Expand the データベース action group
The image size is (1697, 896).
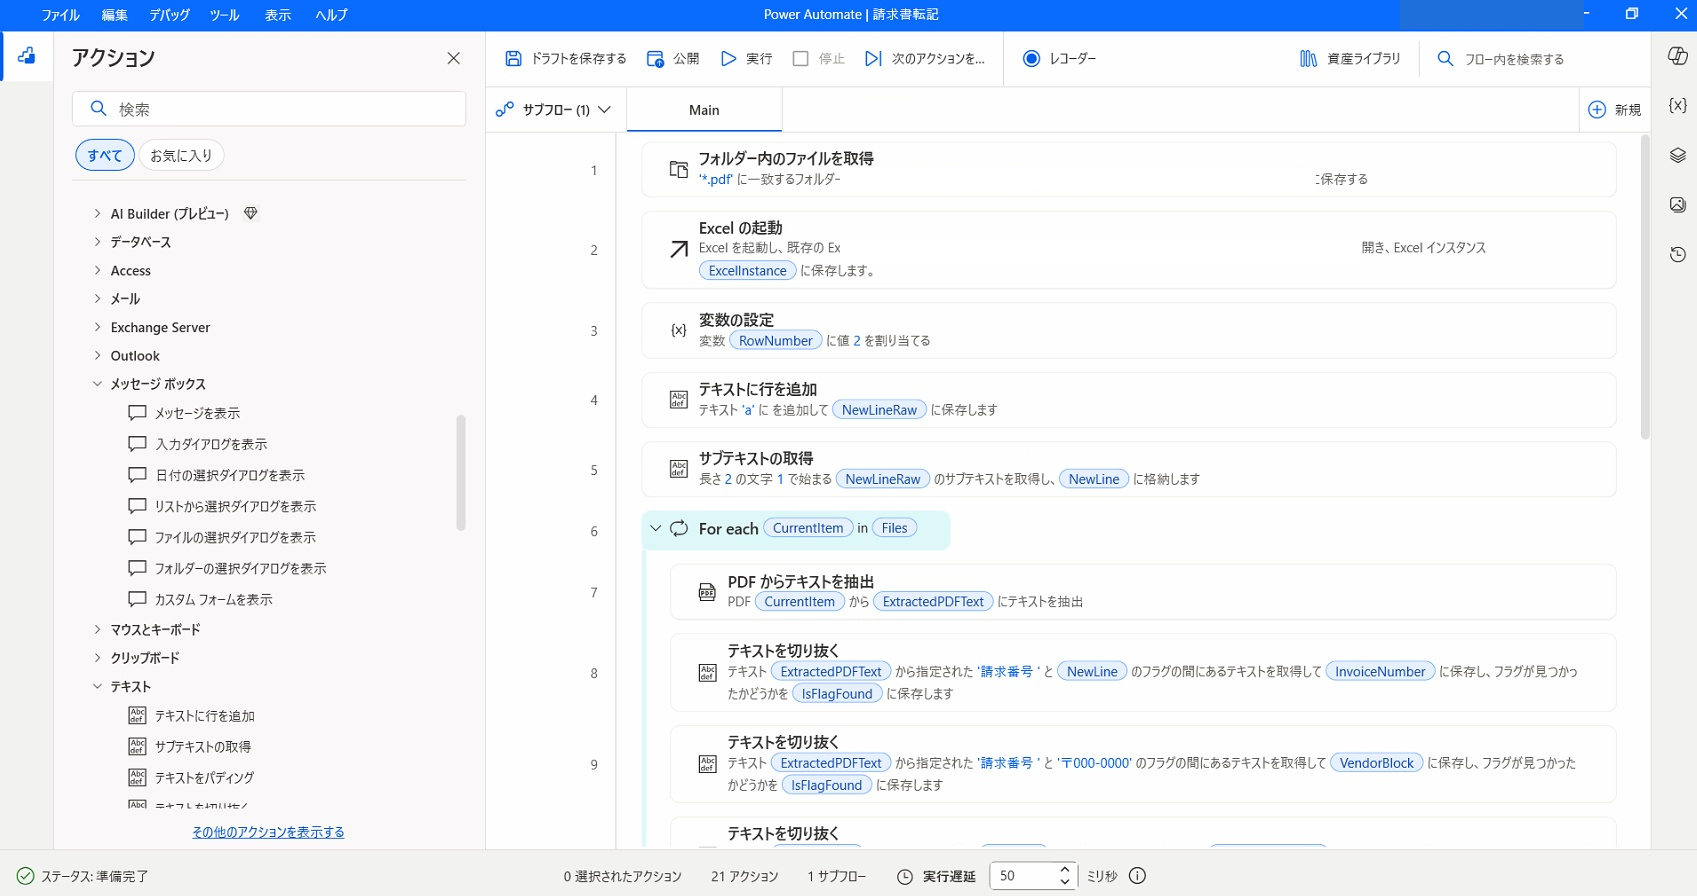tap(97, 242)
